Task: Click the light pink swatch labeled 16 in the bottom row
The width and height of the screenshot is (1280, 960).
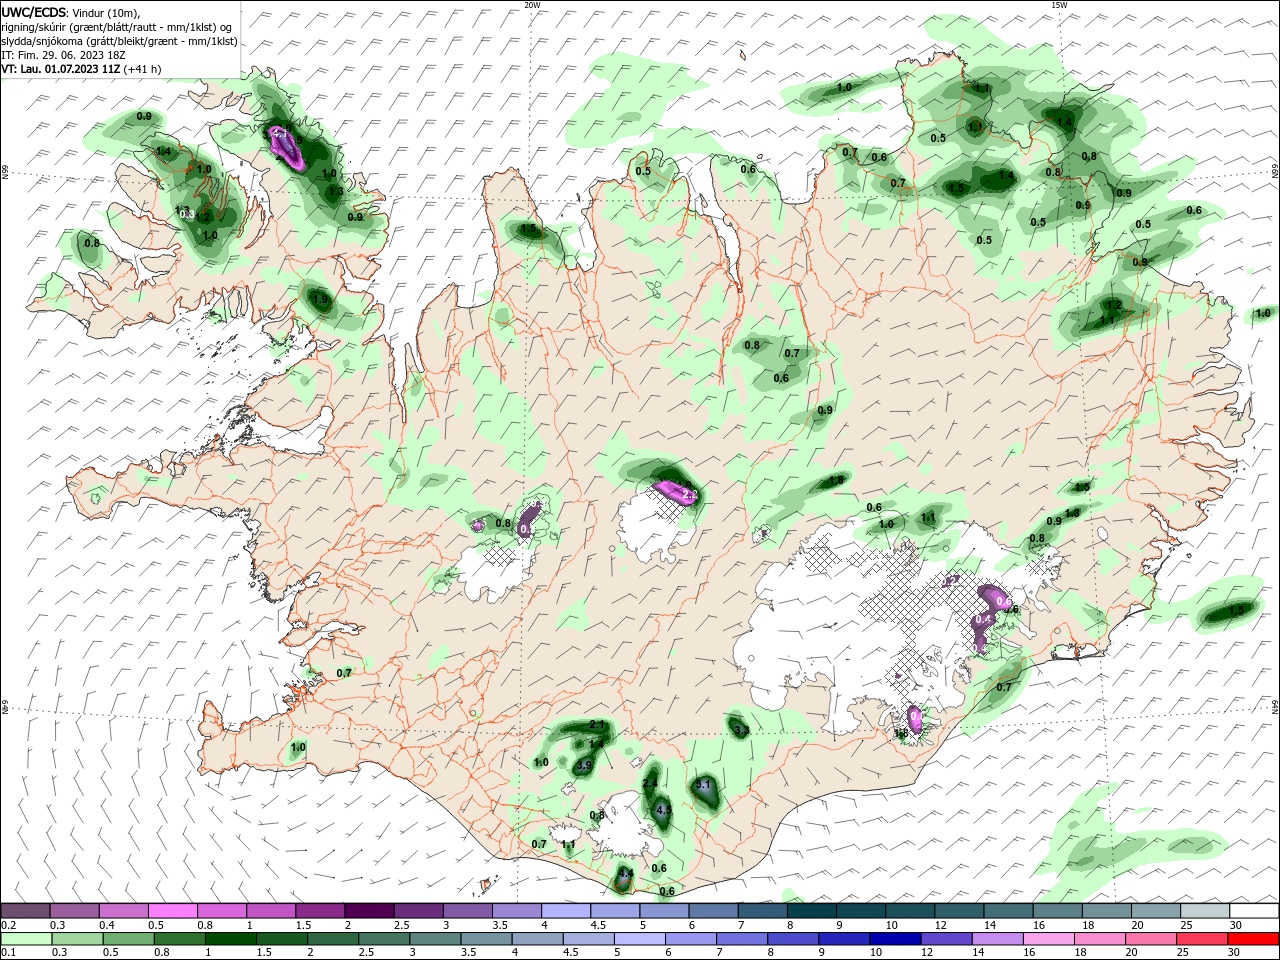Action: [x=1048, y=938]
